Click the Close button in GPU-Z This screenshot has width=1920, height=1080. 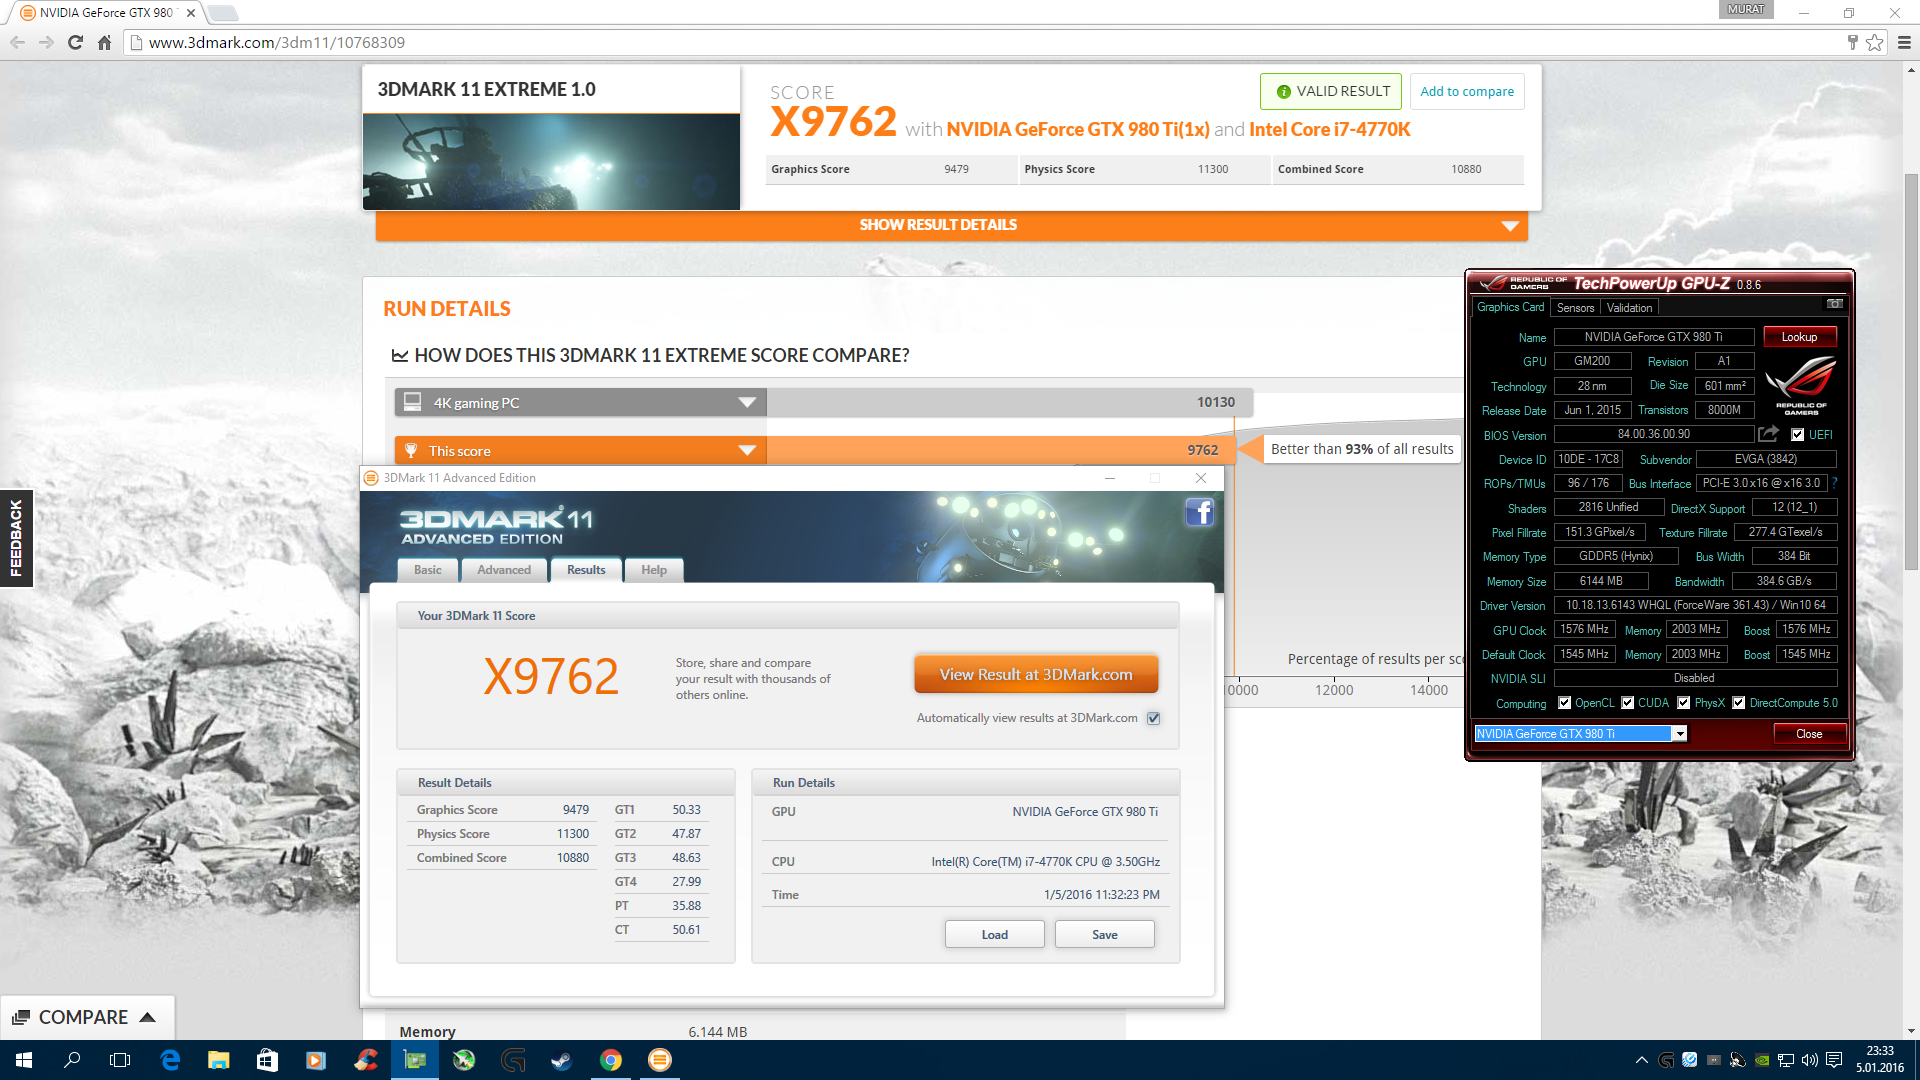[1809, 734]
